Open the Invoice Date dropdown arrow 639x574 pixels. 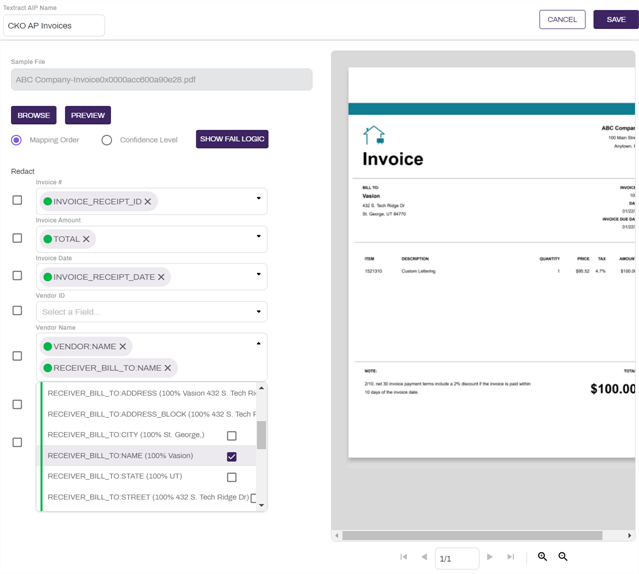[x=258, y=274]
